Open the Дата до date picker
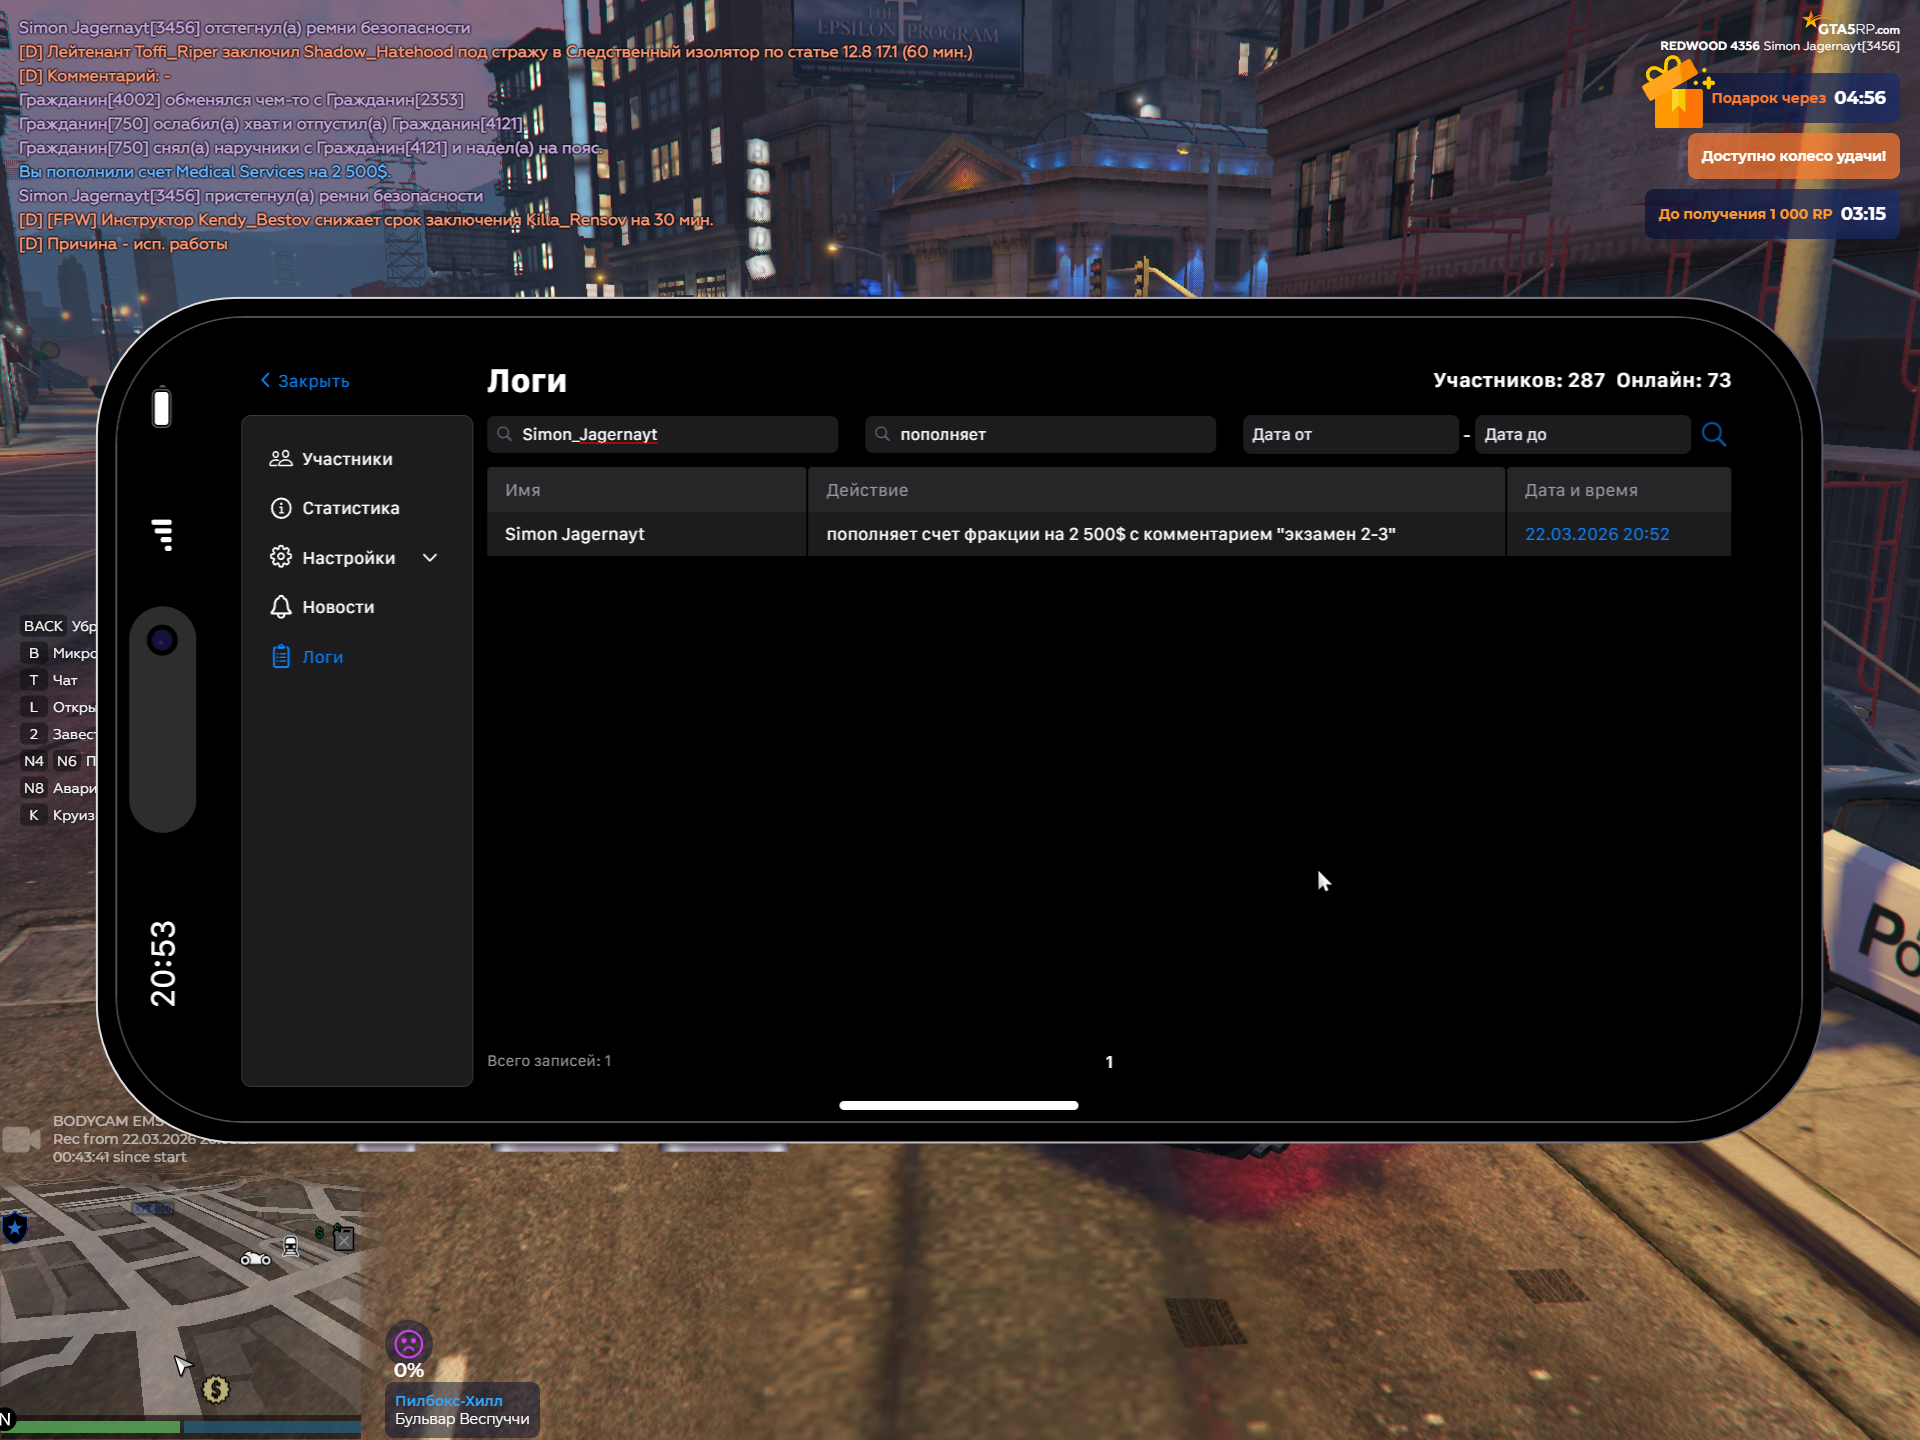The width and height of the screenshot is (1920, 1440). 1581,434
